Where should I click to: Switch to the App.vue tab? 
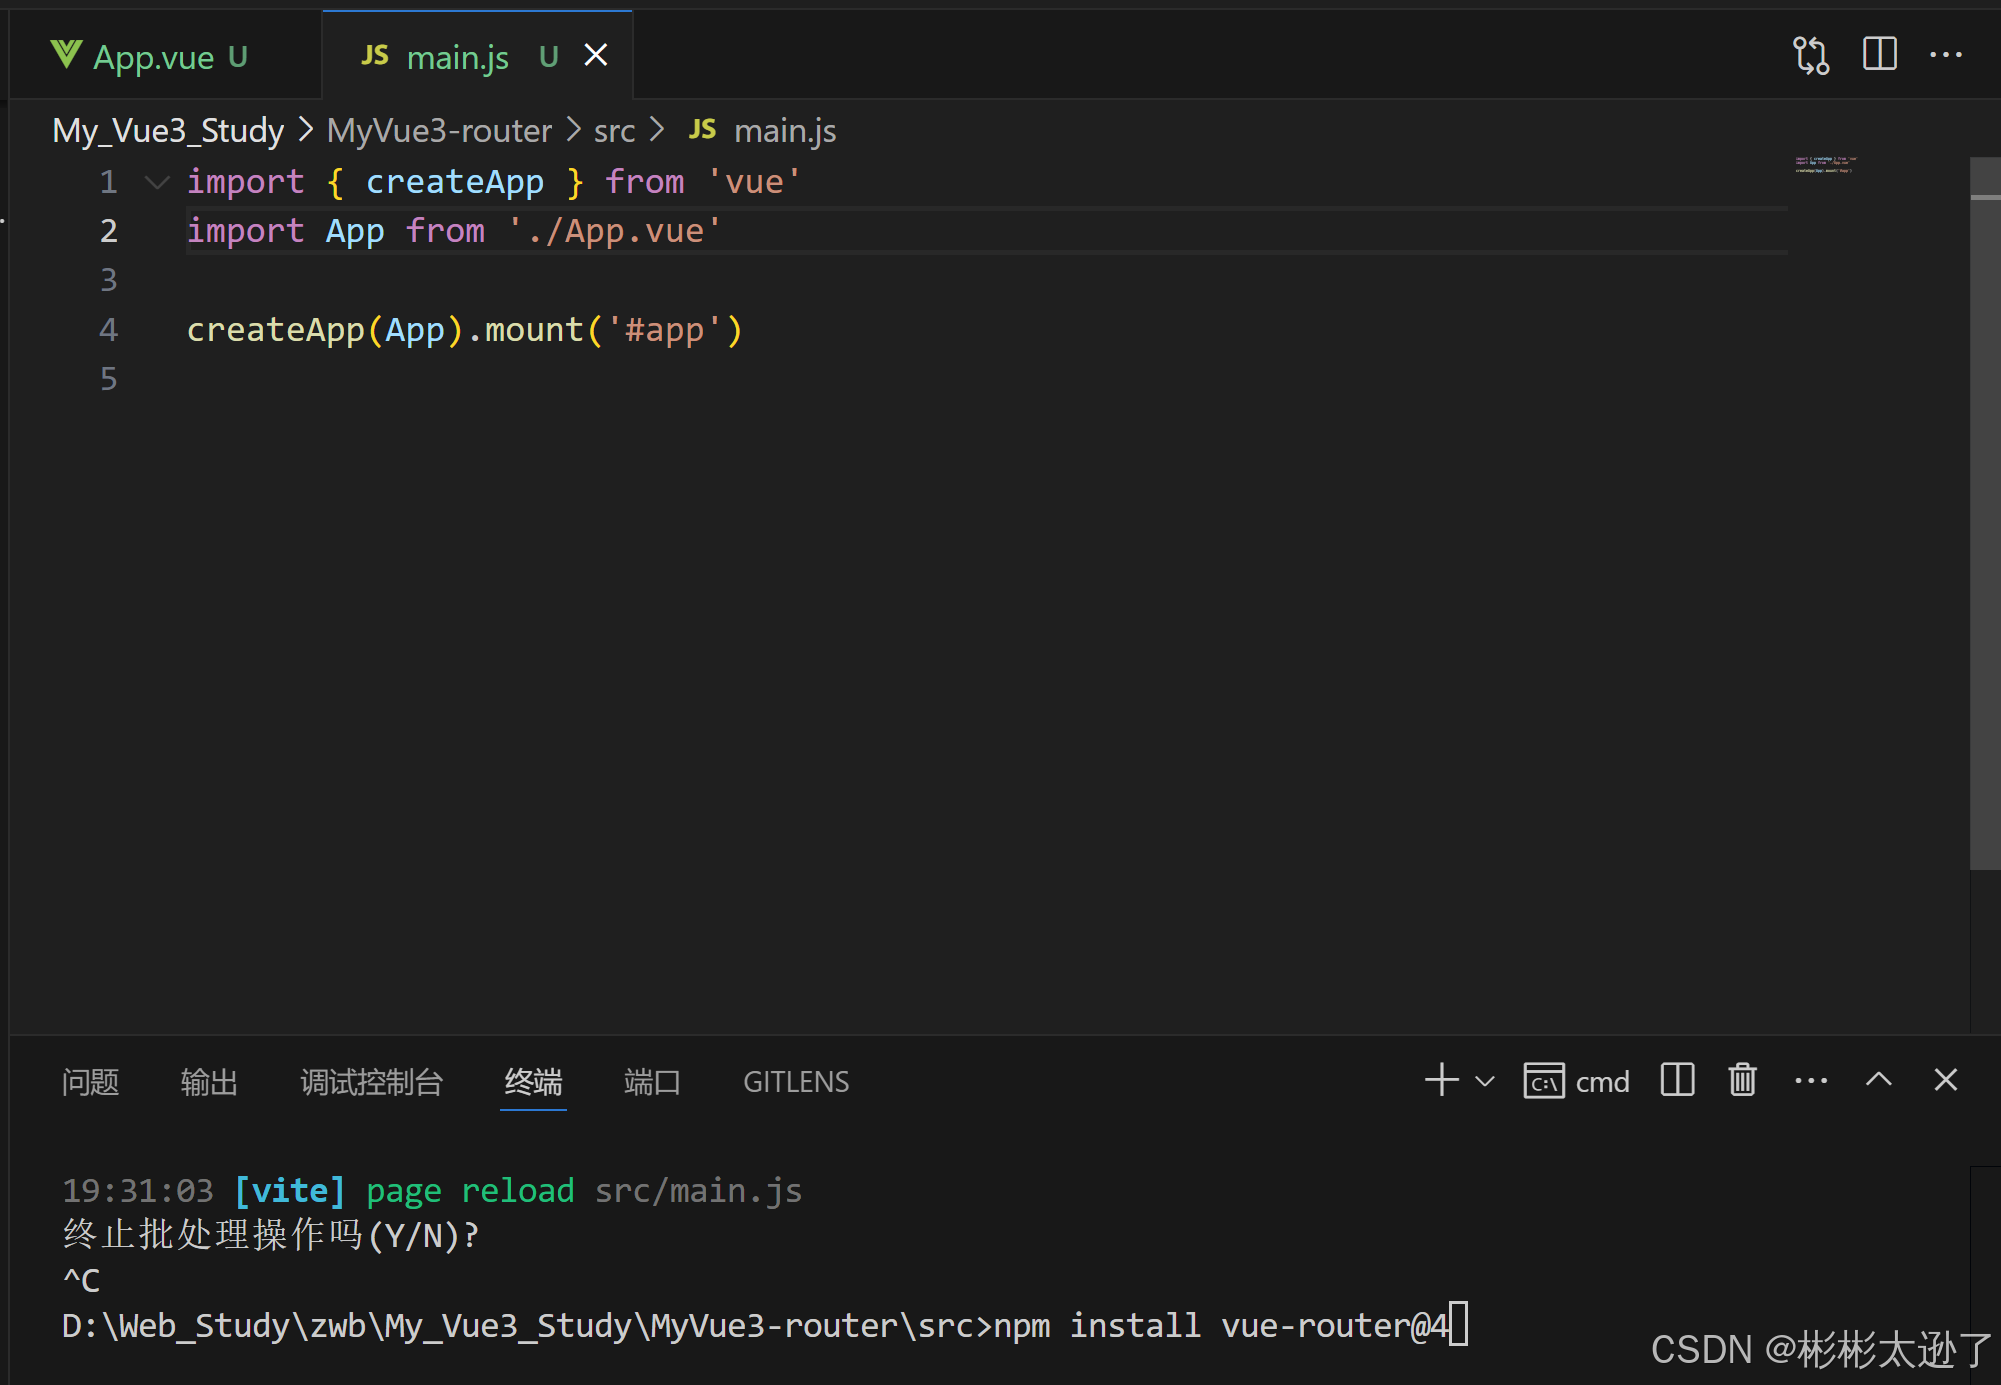coord(154,57)
